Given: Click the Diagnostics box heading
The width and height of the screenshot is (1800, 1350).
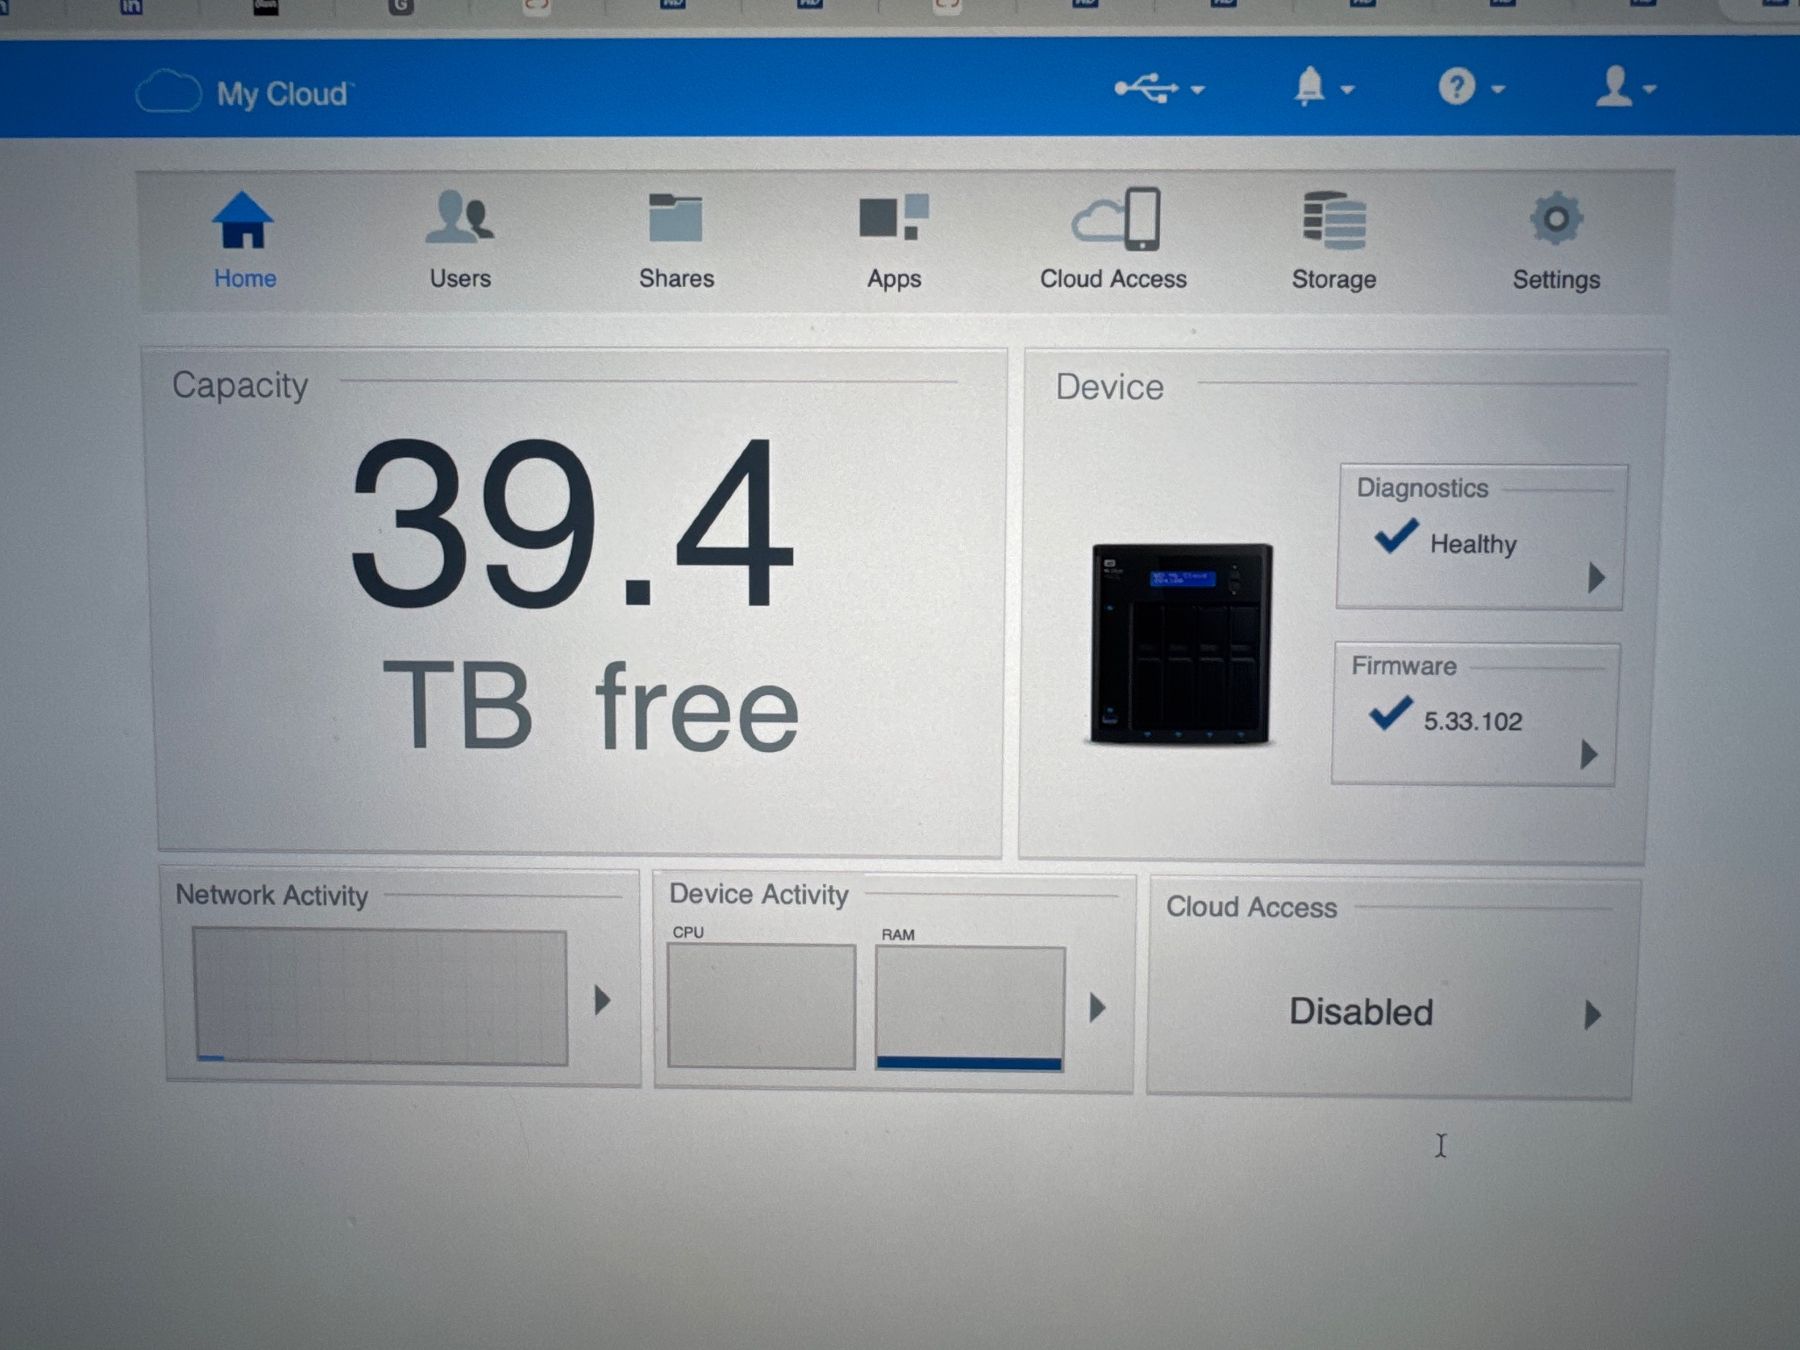Looking at the screenshot, I should coord(1422,488).
